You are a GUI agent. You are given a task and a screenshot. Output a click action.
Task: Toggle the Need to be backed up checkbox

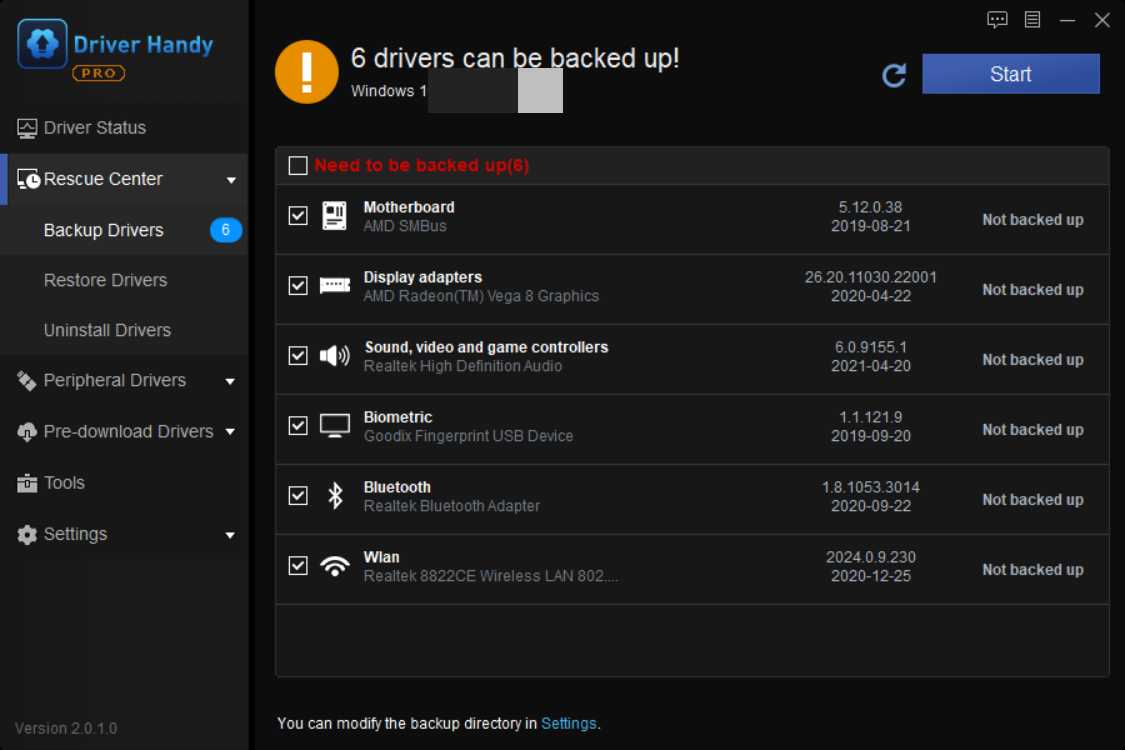coord(297,165)
